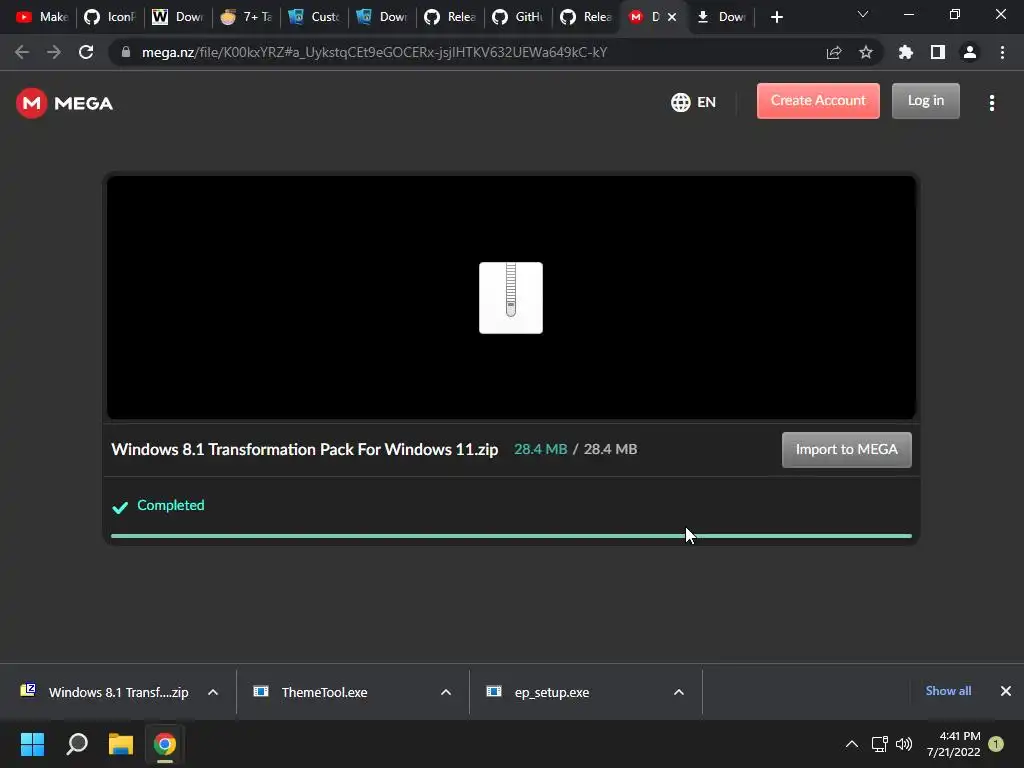Open MEGA page three-dot menu
Viewport: 1024px width, 768px height.
(x=991, y=103)
